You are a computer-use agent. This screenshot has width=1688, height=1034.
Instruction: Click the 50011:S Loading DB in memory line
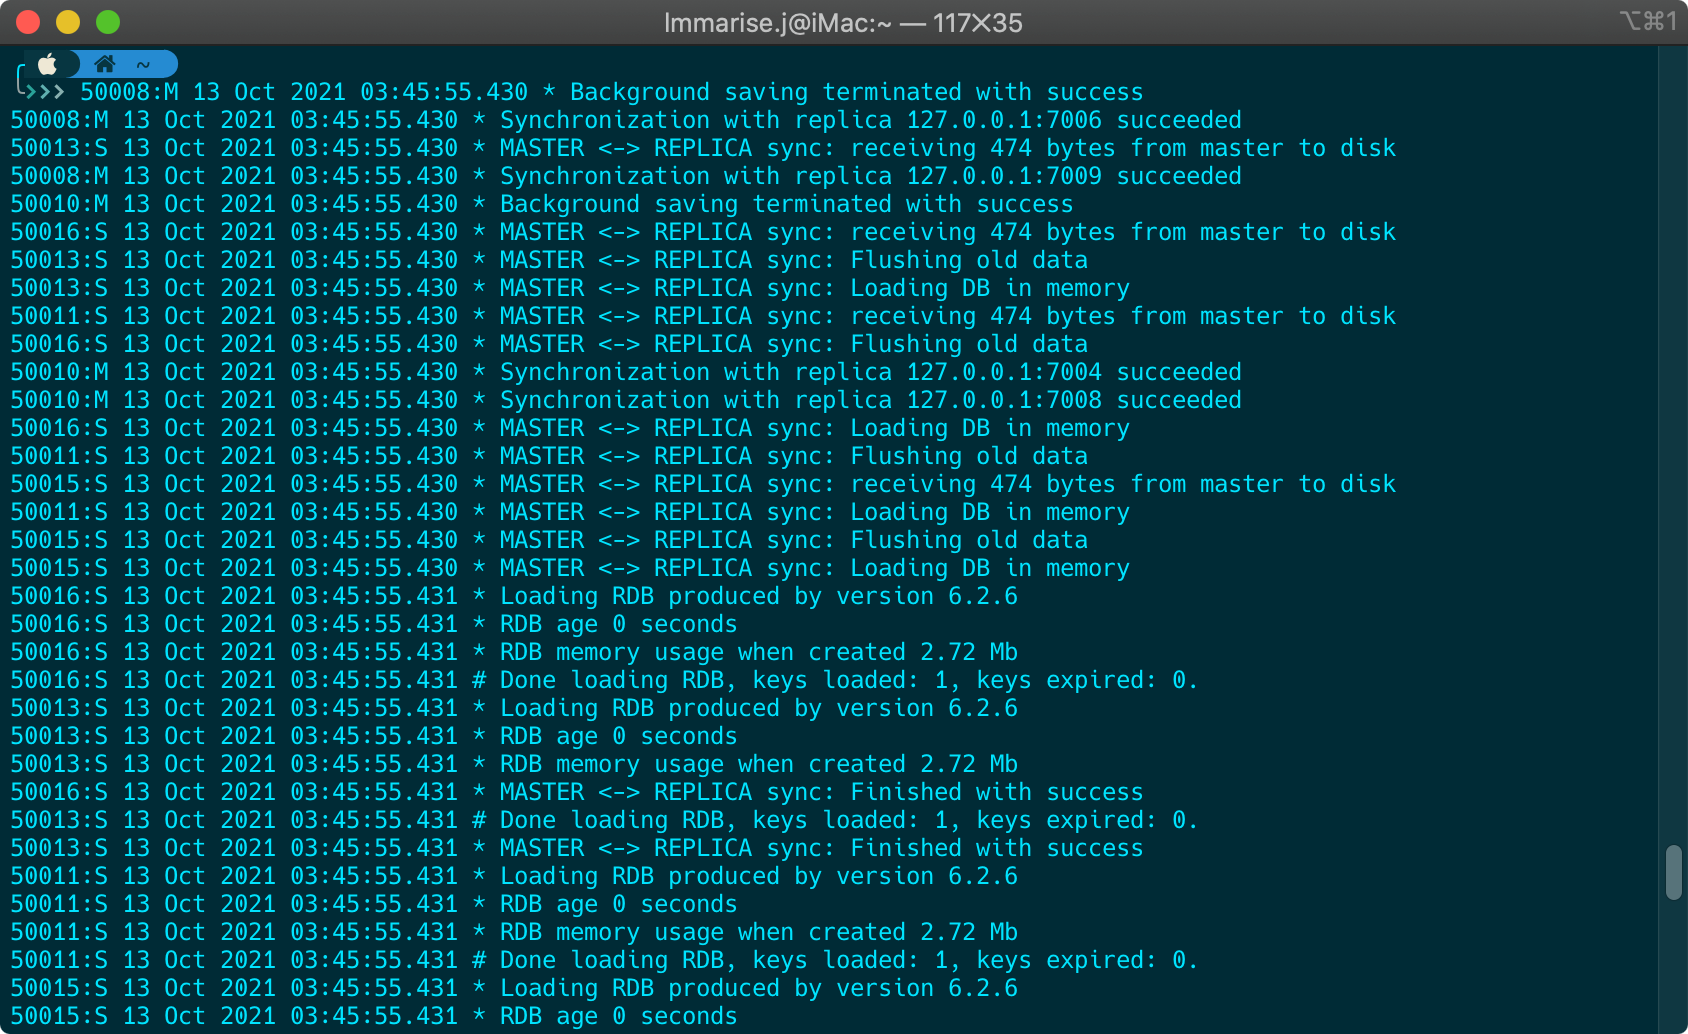pyautogui.click(x=570, y=512)
